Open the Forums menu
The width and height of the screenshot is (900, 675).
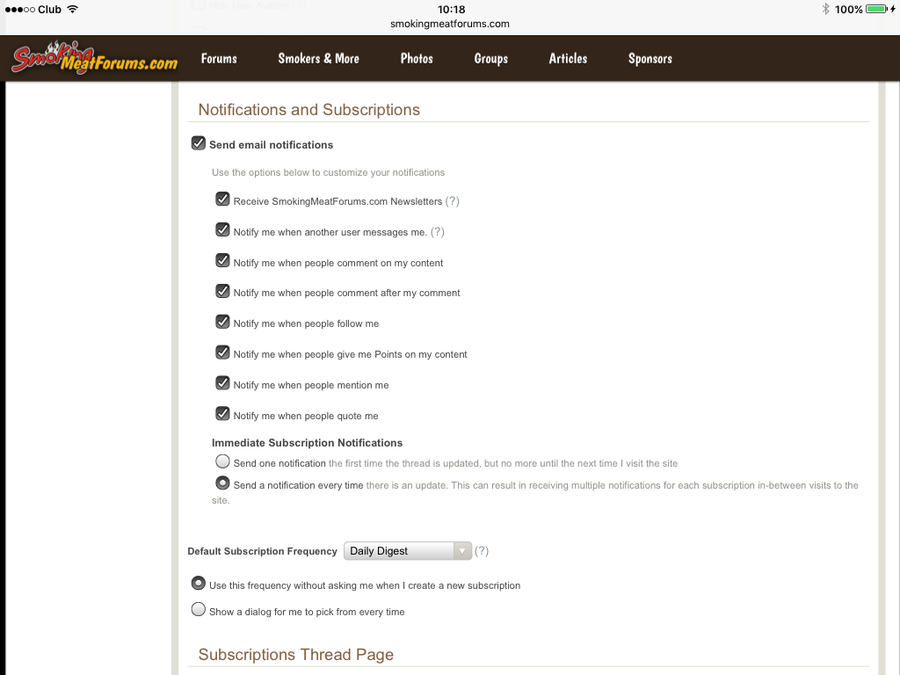coord(219,59)
